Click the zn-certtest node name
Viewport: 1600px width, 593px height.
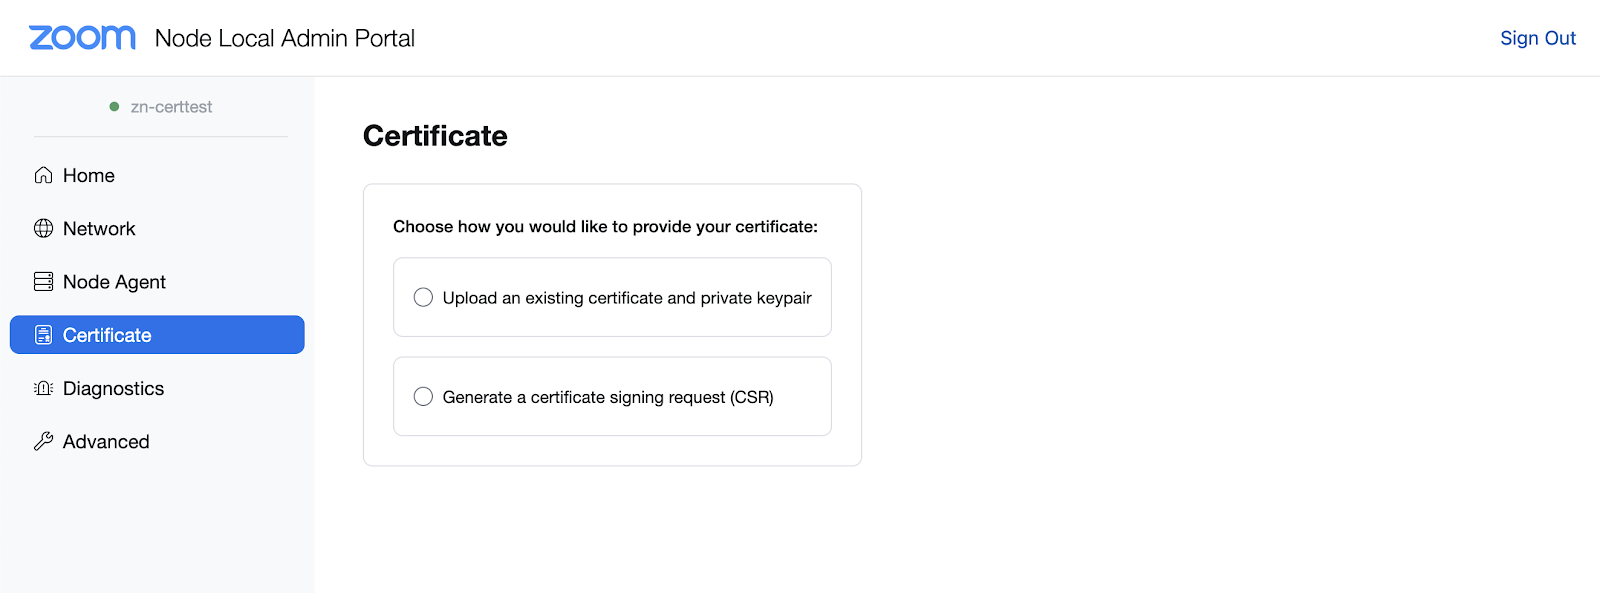click(x=171, y=107)
